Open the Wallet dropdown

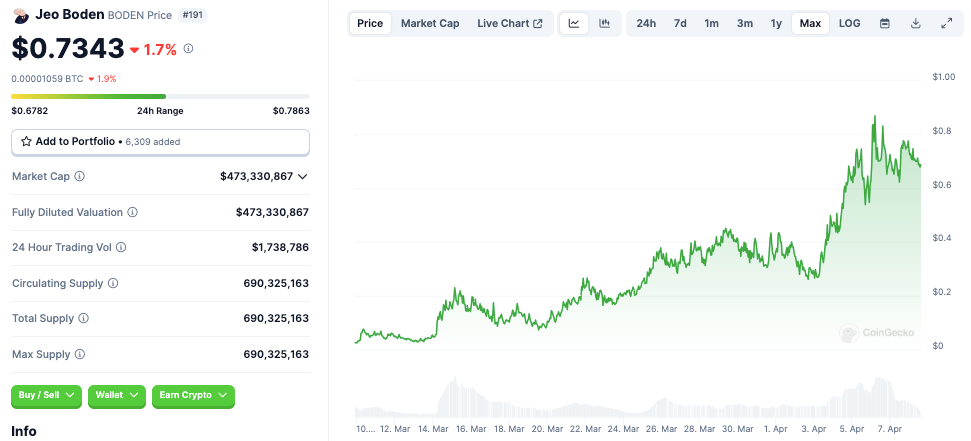point(117,395)
